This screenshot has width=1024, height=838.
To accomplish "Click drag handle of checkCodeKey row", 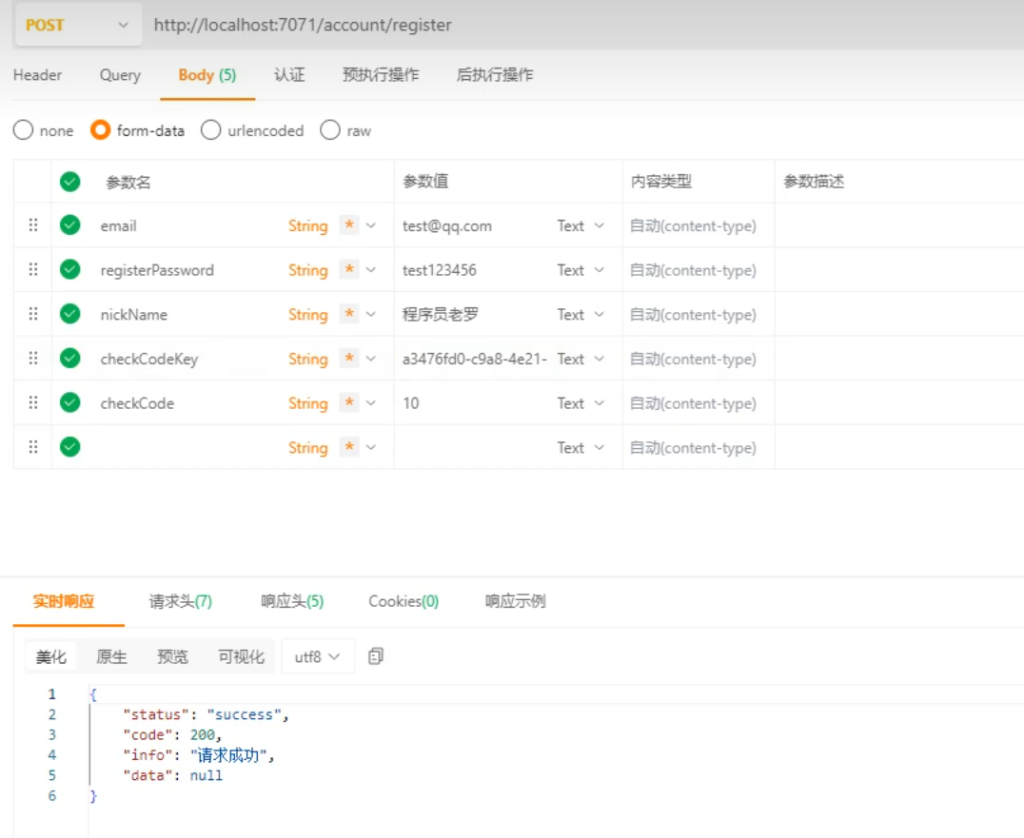I will (x=33, y=359).
